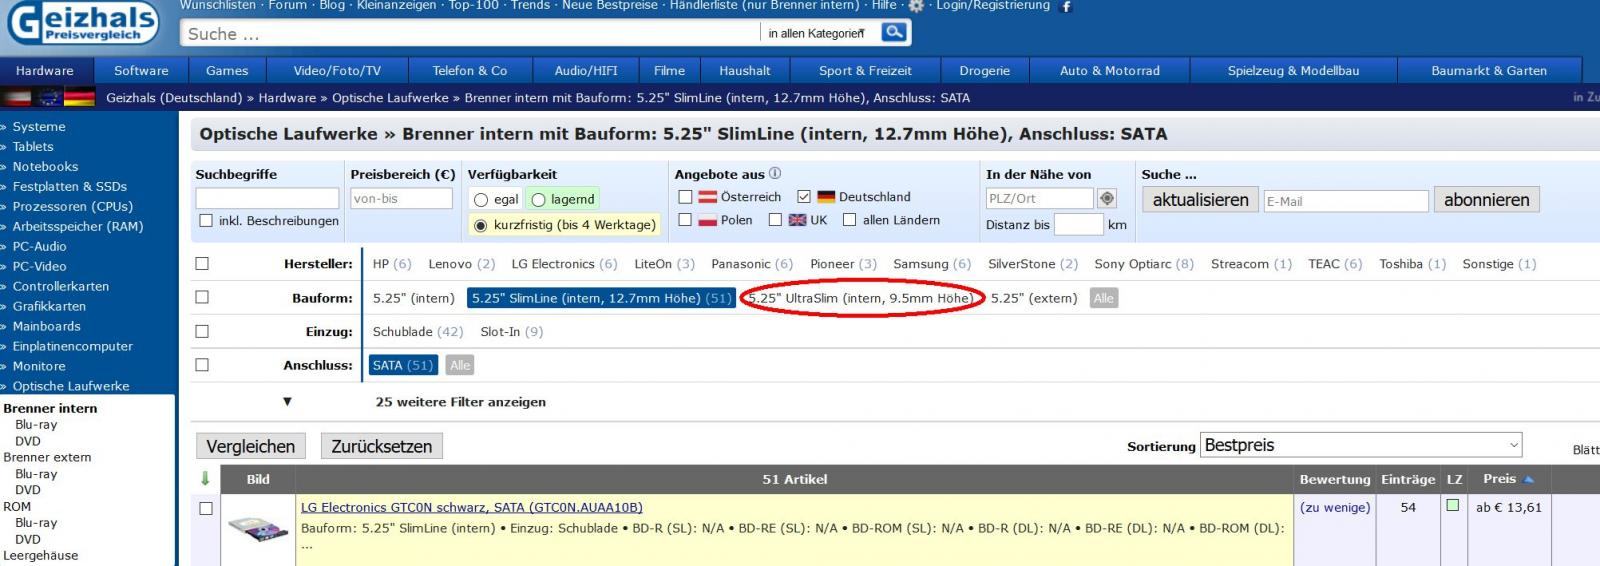Click into the main Suche field
Viewport: 1600px width, 566px height.
coord(470,33)
